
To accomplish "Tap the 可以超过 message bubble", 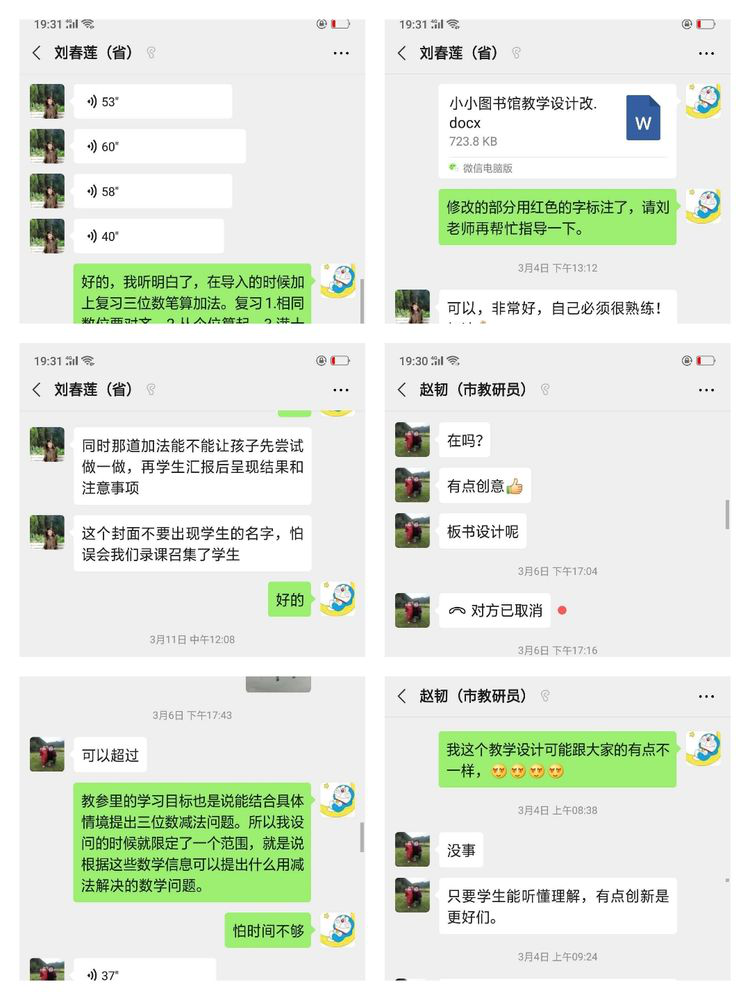I will 110,755.
